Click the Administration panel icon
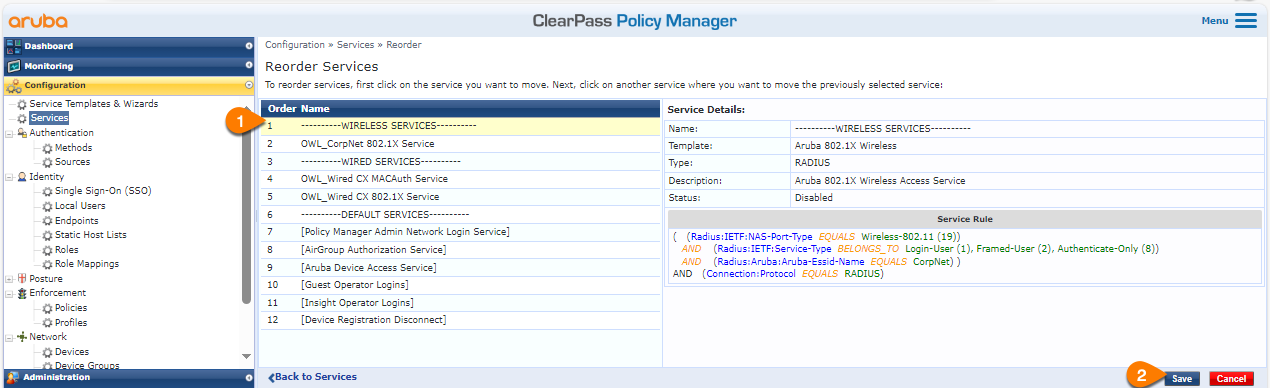The height and width of the screenshot is (388, 1270). click(x=14, y=377)
